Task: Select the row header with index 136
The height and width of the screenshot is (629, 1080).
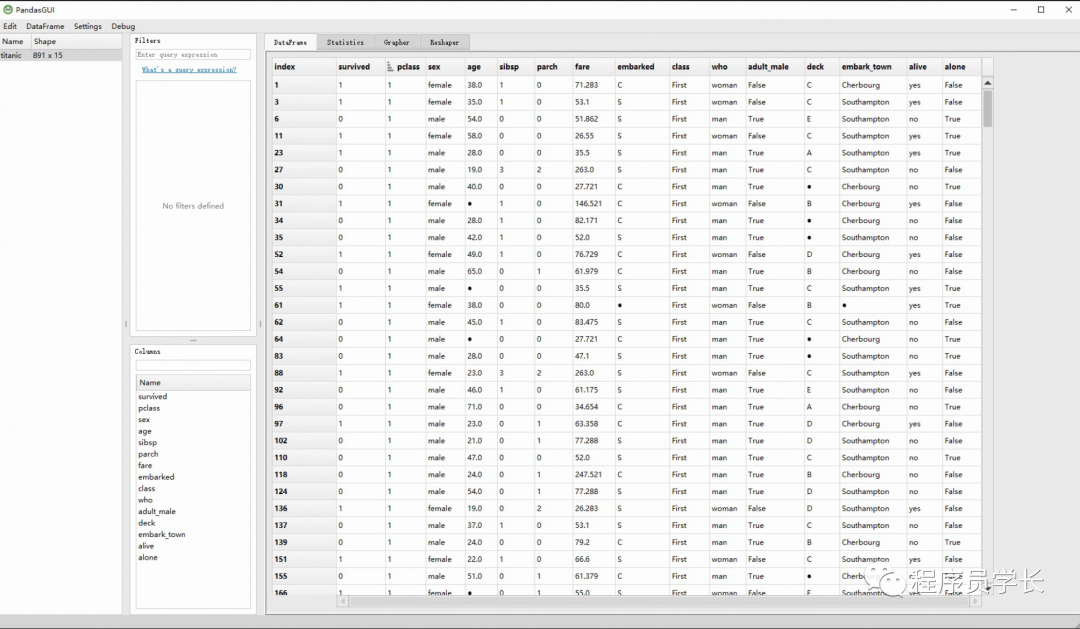Action: [x=304, y=508]
